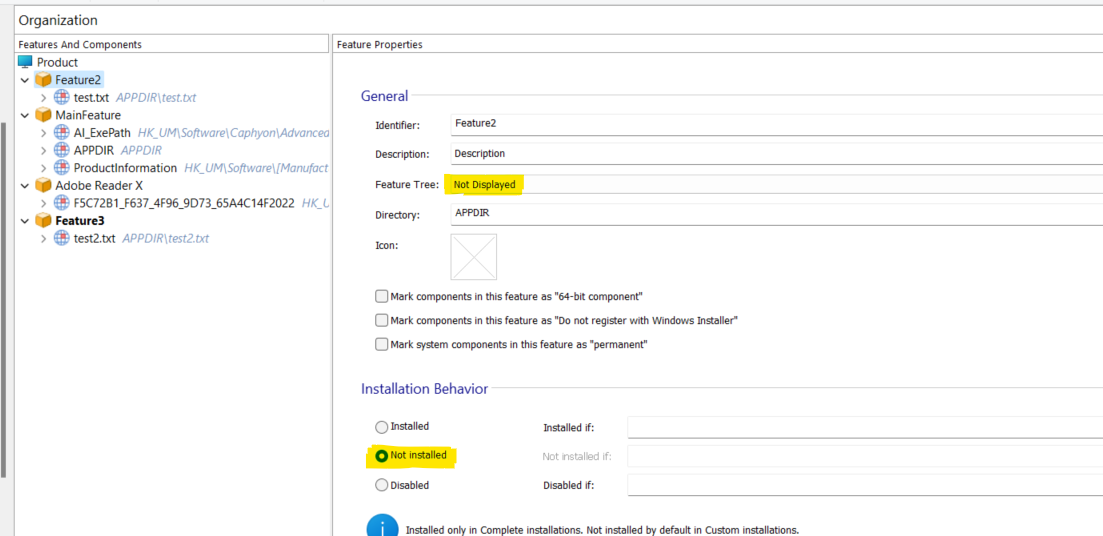
Task: Expand the test2.txt component node
Action: click(x=43, y=238)
